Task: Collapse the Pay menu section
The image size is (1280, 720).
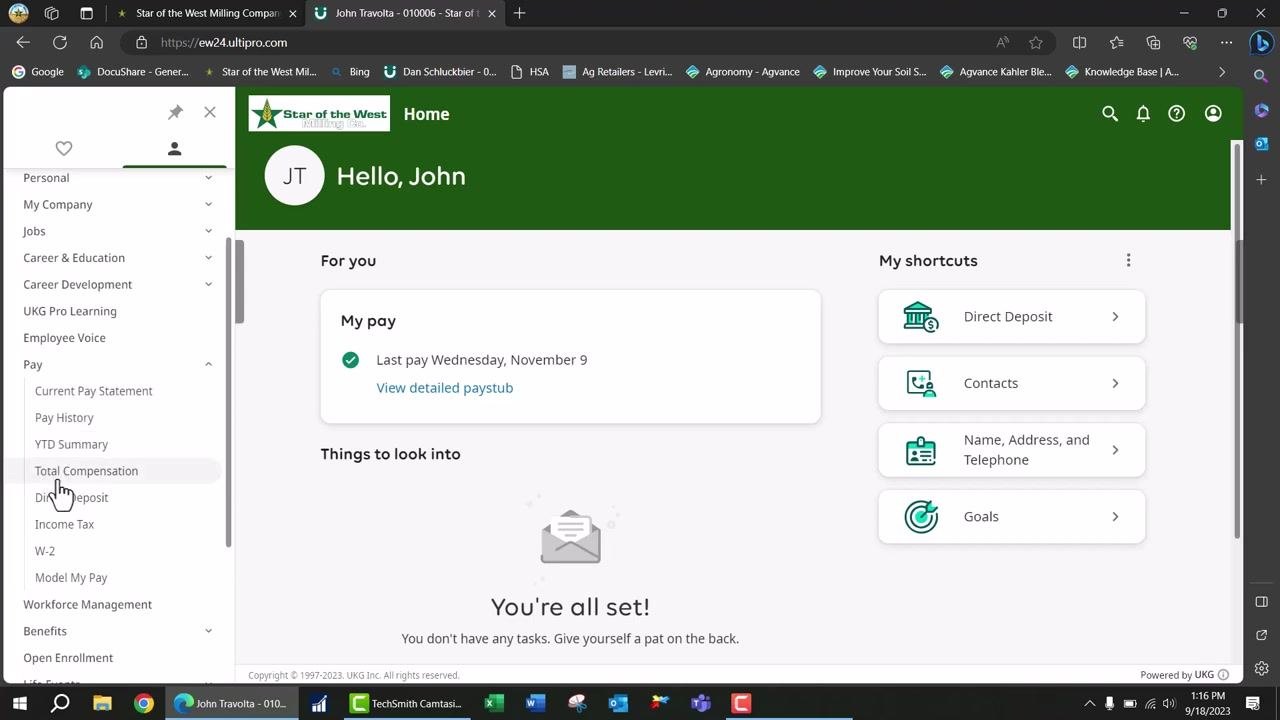Action: tap(118, 365)
